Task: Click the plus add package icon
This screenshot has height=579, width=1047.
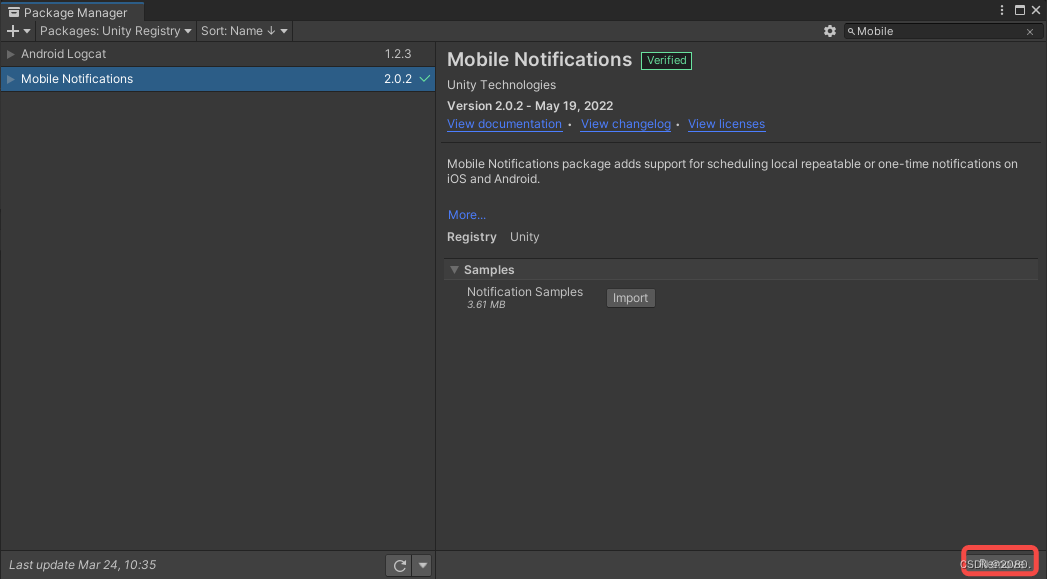Action: [x=13, y=31]
